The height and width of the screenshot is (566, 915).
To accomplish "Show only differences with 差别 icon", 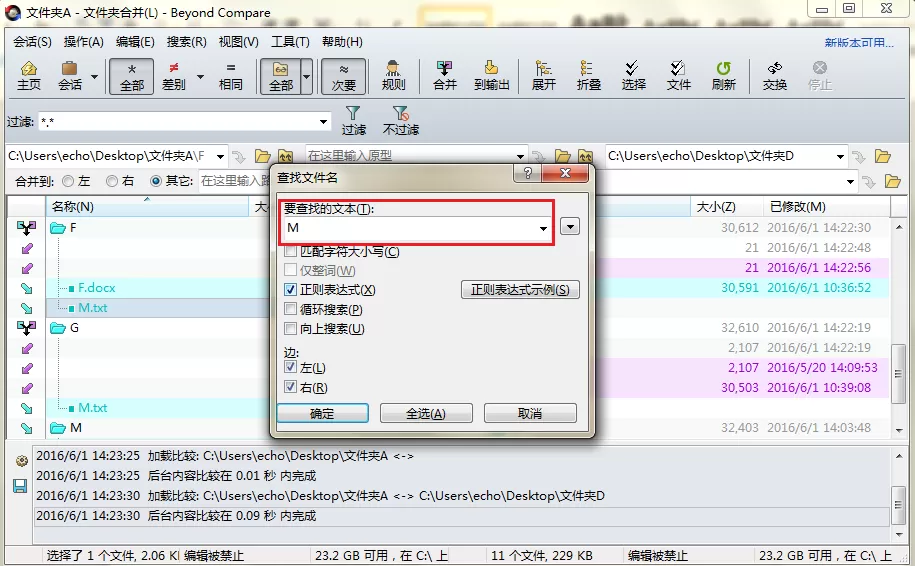I will tap(173, 76).
